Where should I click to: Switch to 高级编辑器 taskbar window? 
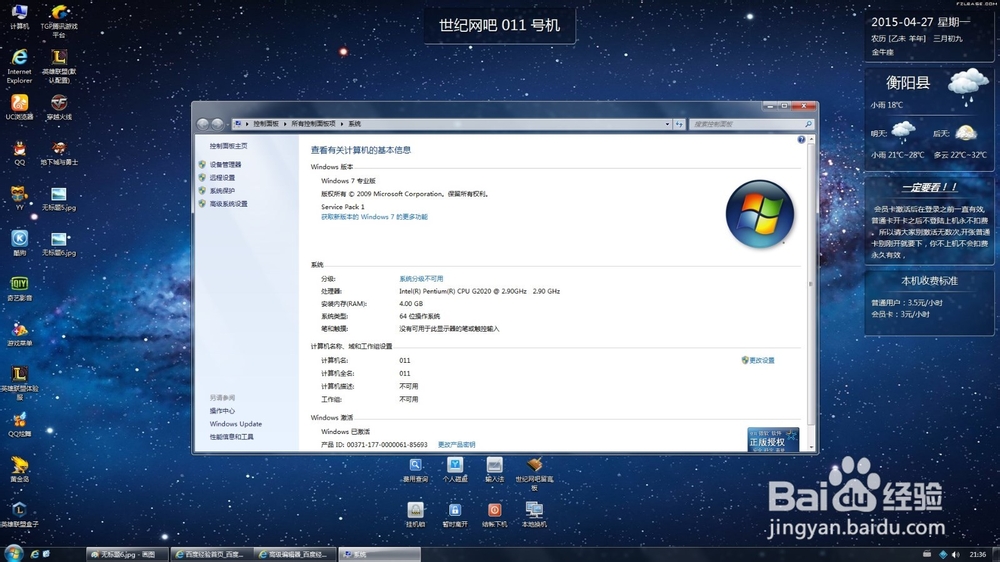coord(296,554)
